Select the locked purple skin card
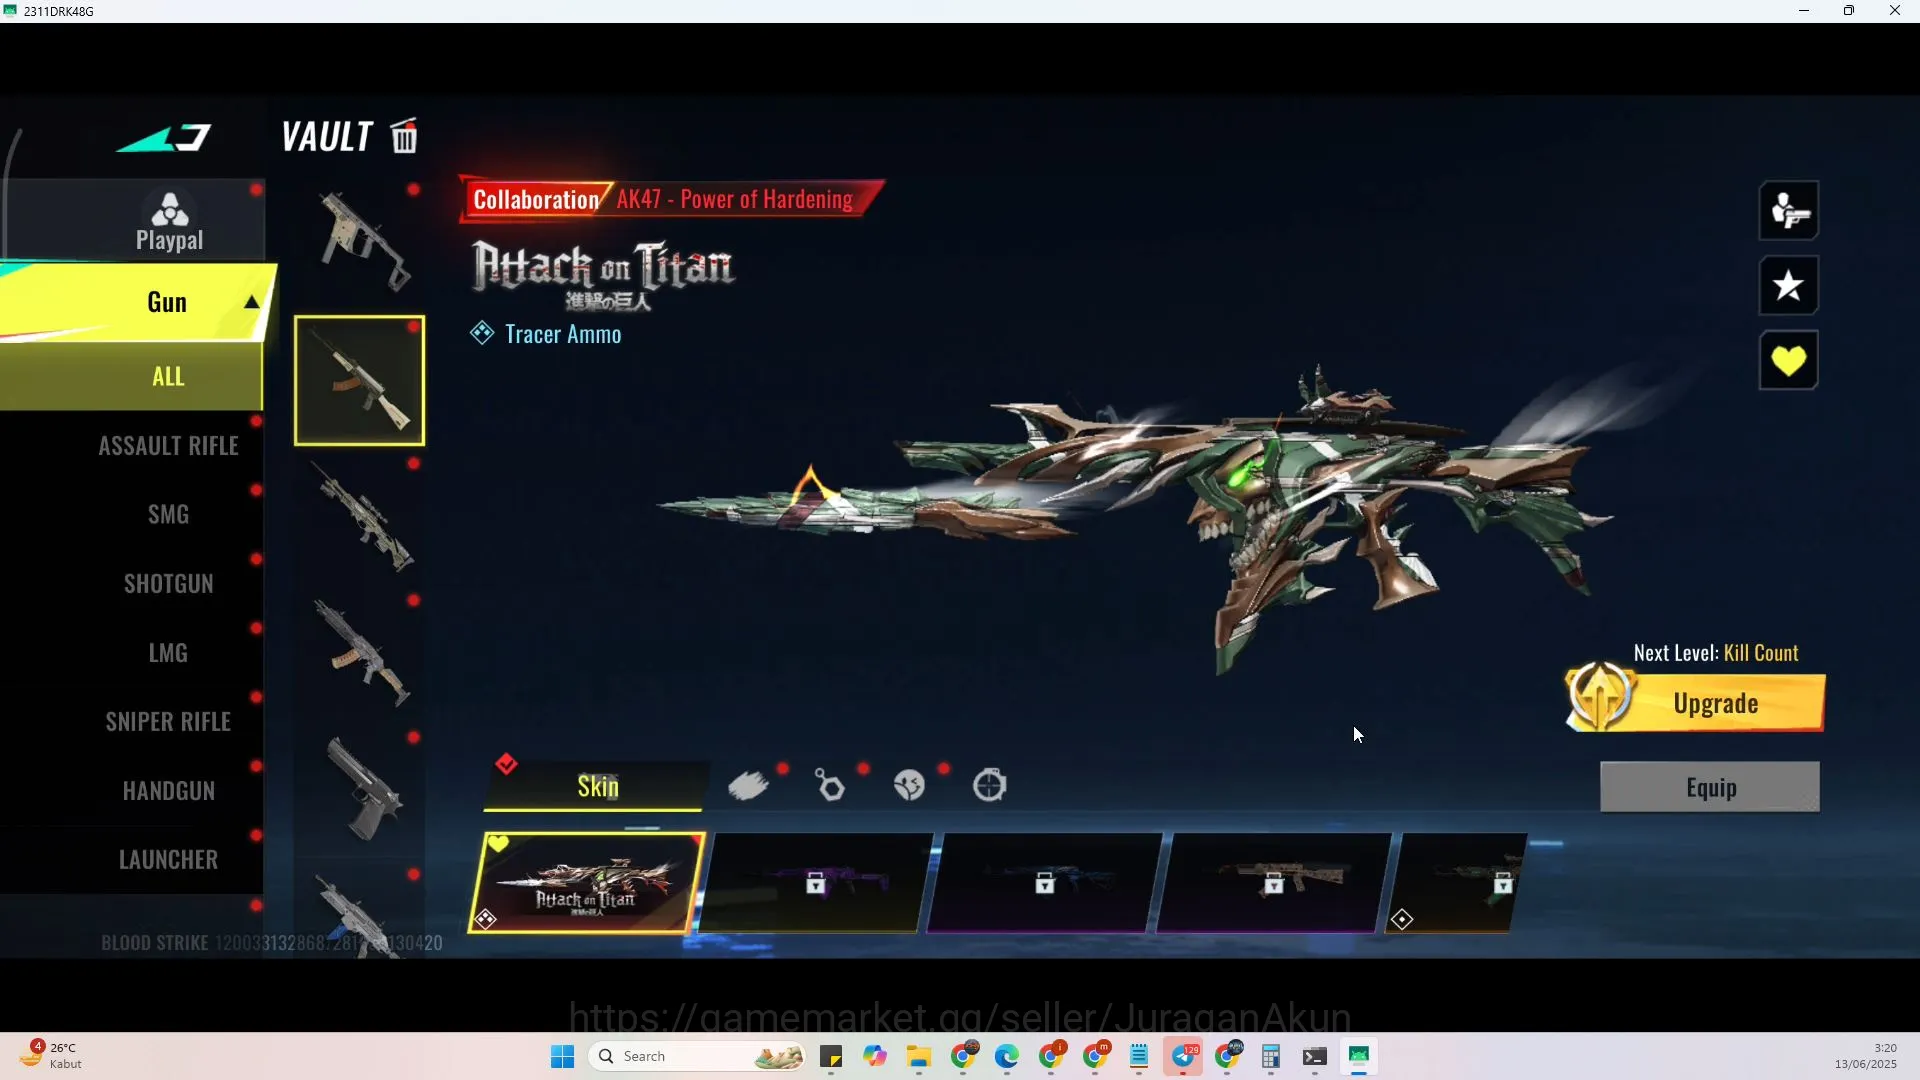Screen dimensions: 1920x1080 click(x=816, y=883)
